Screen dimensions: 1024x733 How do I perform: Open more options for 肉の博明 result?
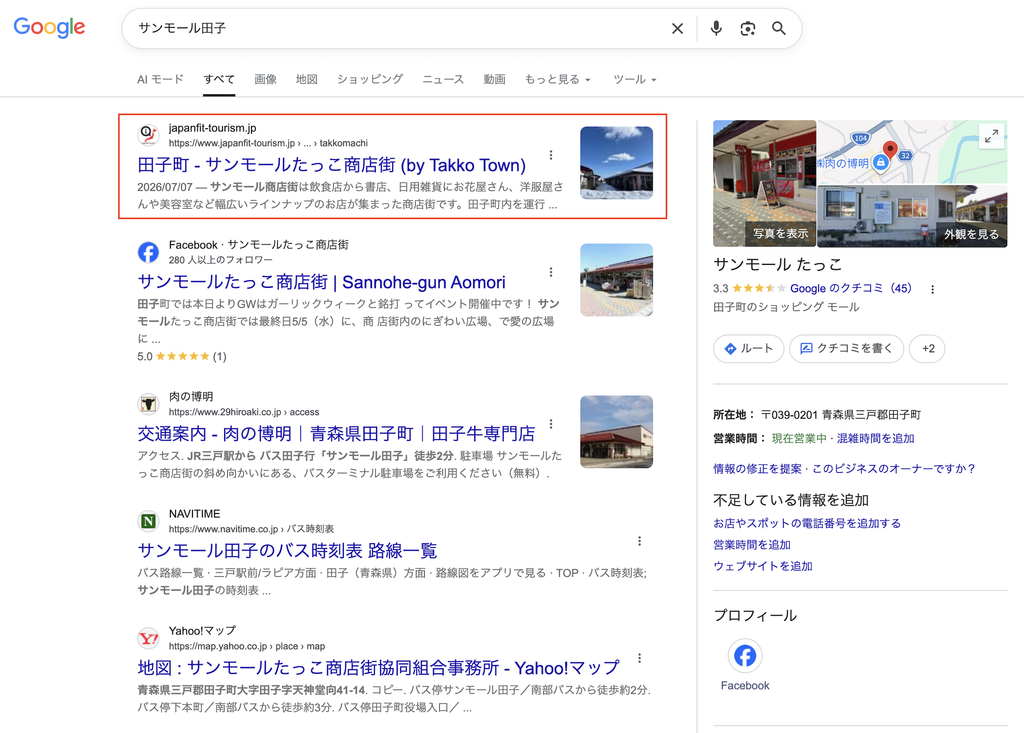point(551,424)
